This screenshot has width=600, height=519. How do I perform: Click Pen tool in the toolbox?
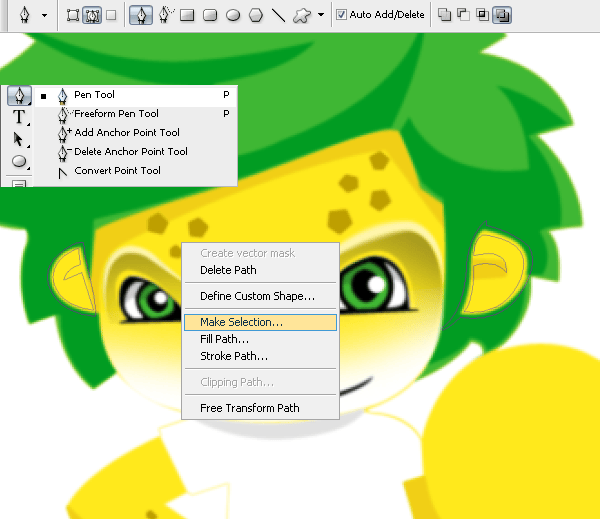coord(19,95)
